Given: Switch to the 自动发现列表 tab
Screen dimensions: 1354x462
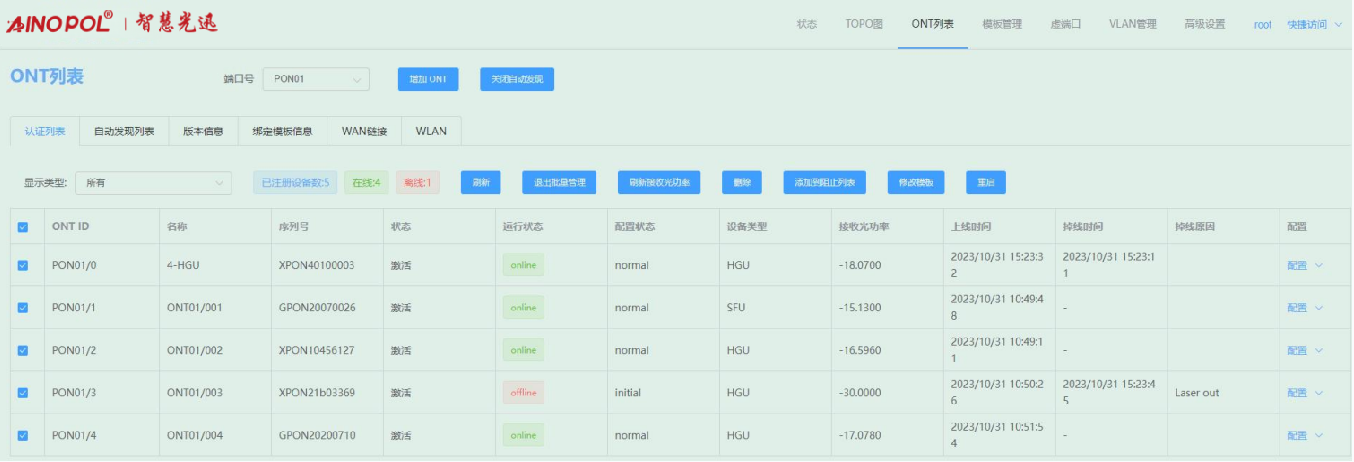Looking at the screenshot, I should 124,131.
